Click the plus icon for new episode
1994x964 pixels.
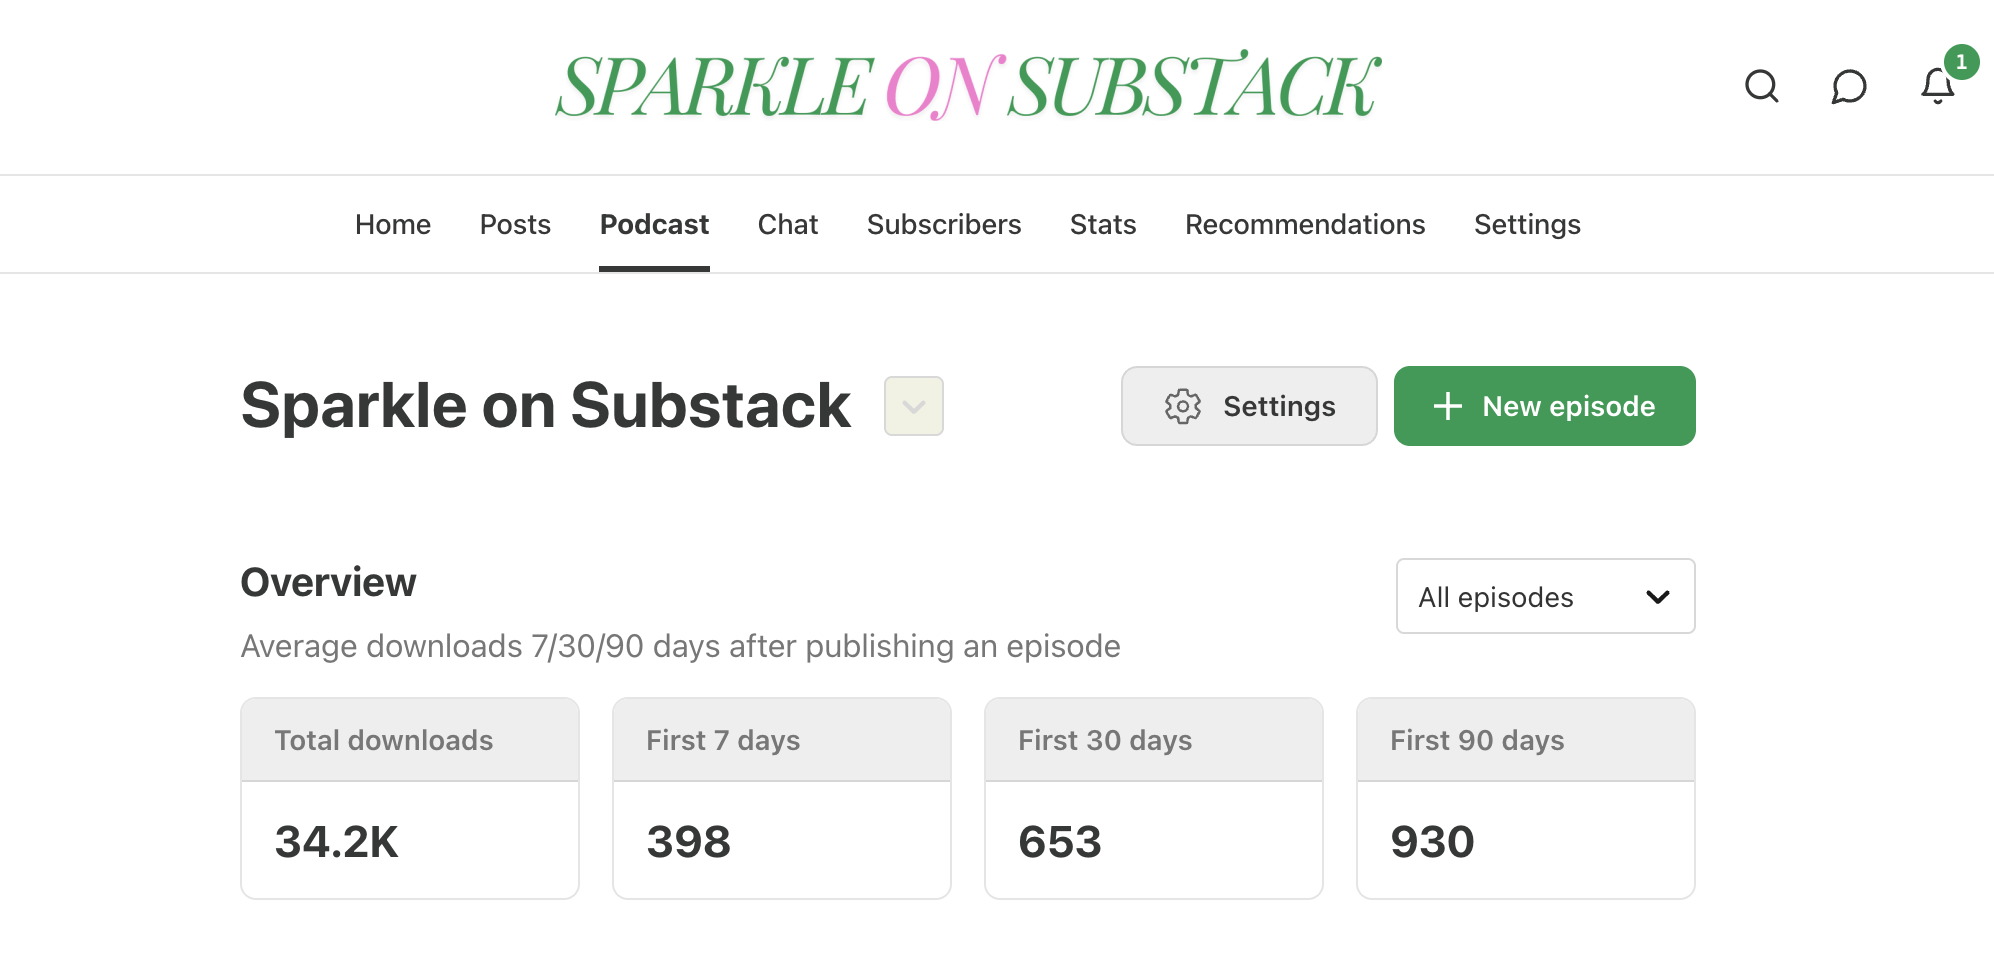coord(1447,406)
